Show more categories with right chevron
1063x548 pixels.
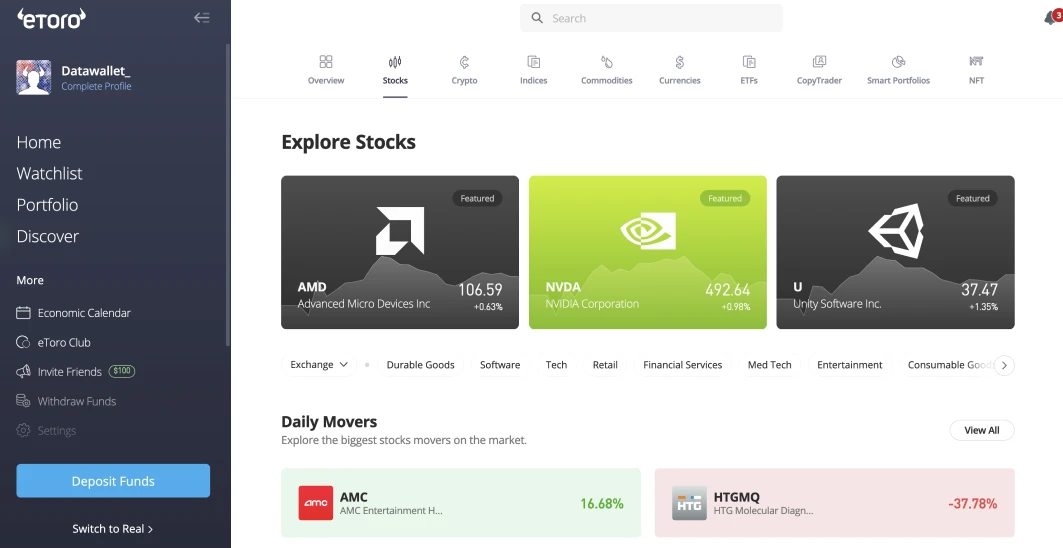click(1004, 365)
